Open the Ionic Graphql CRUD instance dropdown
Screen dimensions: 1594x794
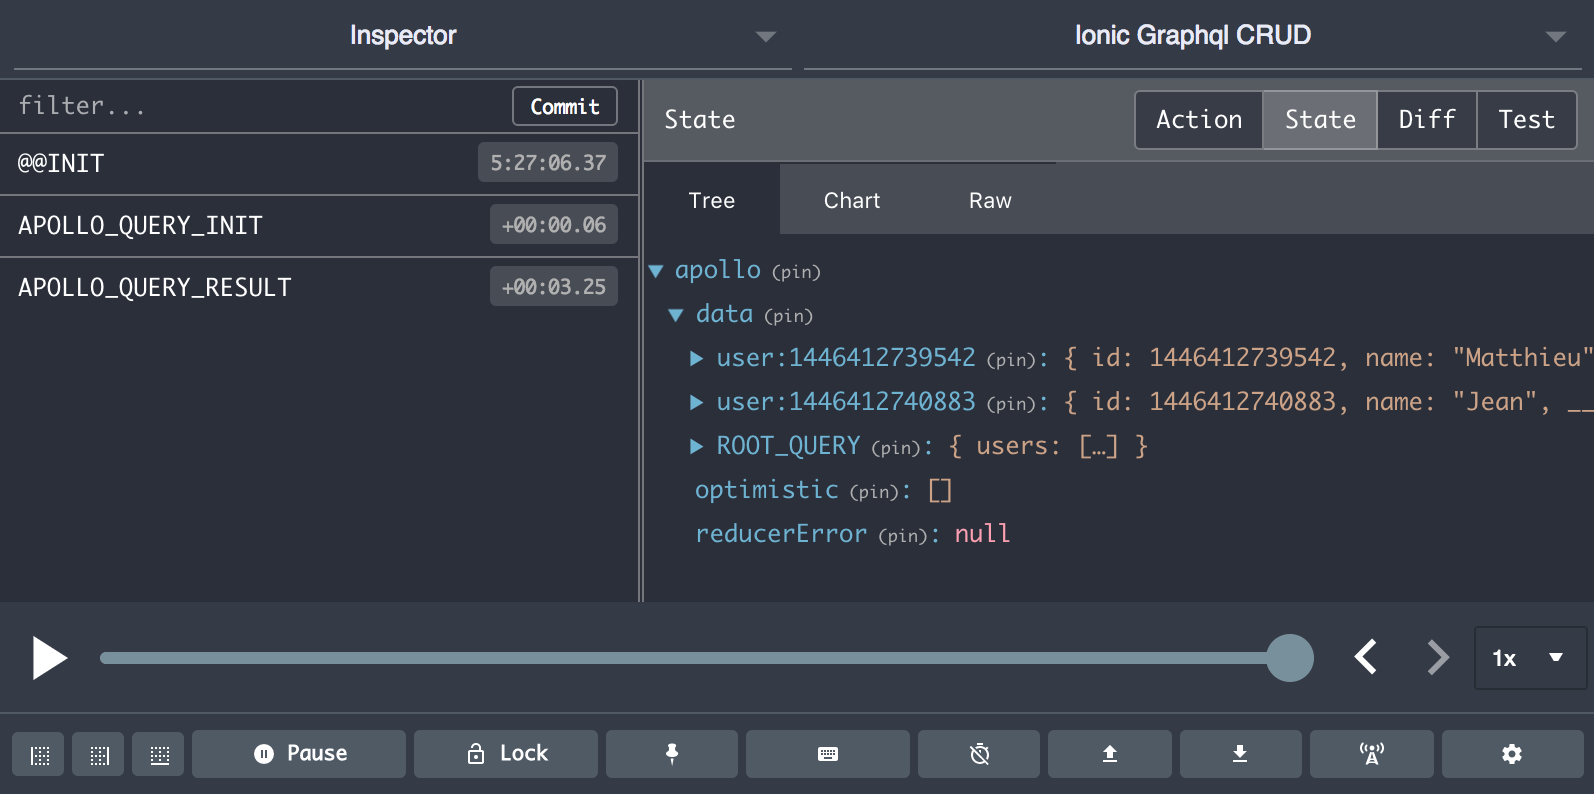tap(1193, 36)
